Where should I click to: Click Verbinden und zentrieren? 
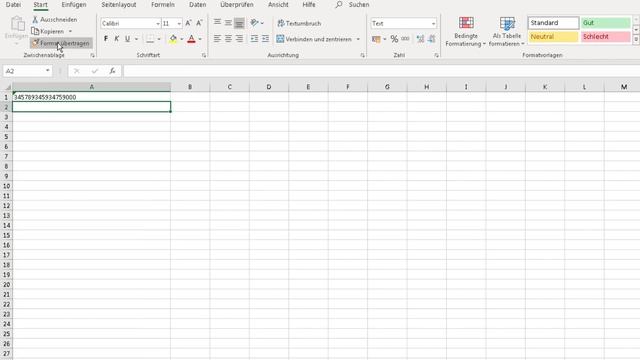click(314, 39)
